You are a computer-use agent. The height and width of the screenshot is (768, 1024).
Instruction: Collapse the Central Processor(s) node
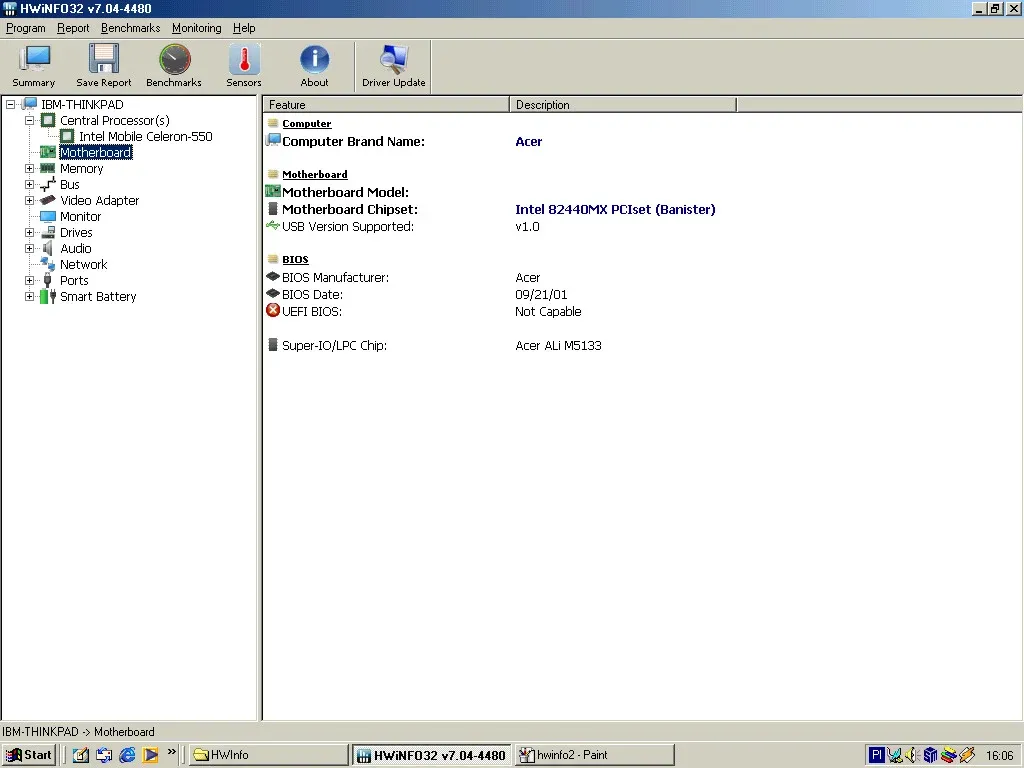[29, 120]
